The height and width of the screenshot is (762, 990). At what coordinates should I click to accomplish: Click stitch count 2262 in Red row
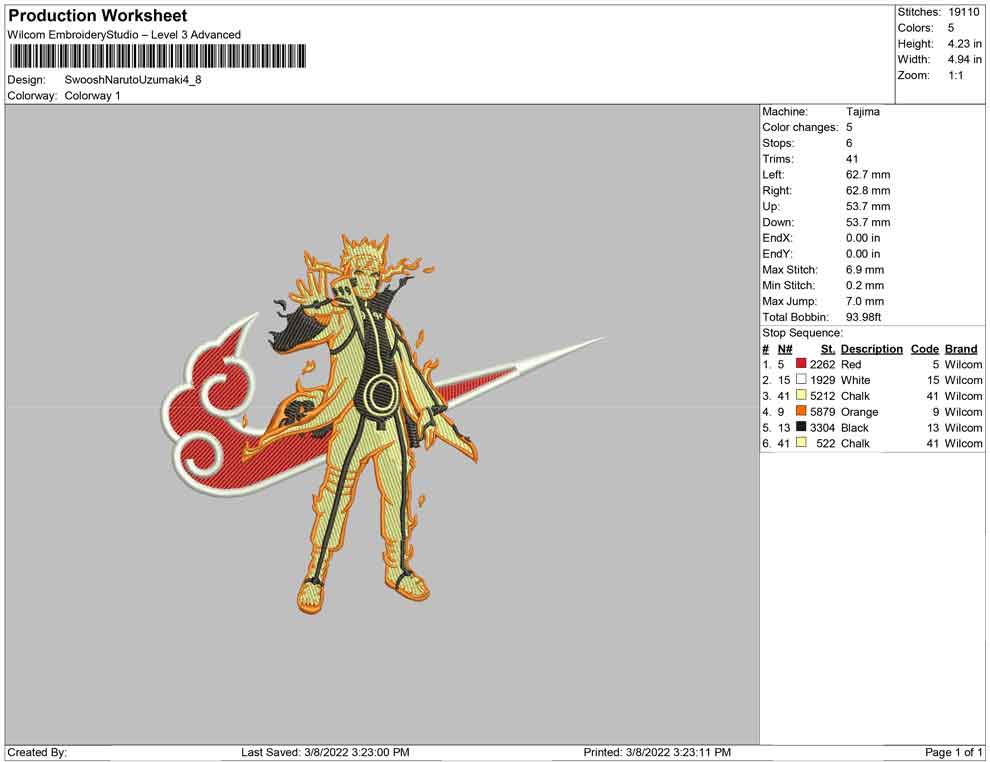click(x=823, y=364)
